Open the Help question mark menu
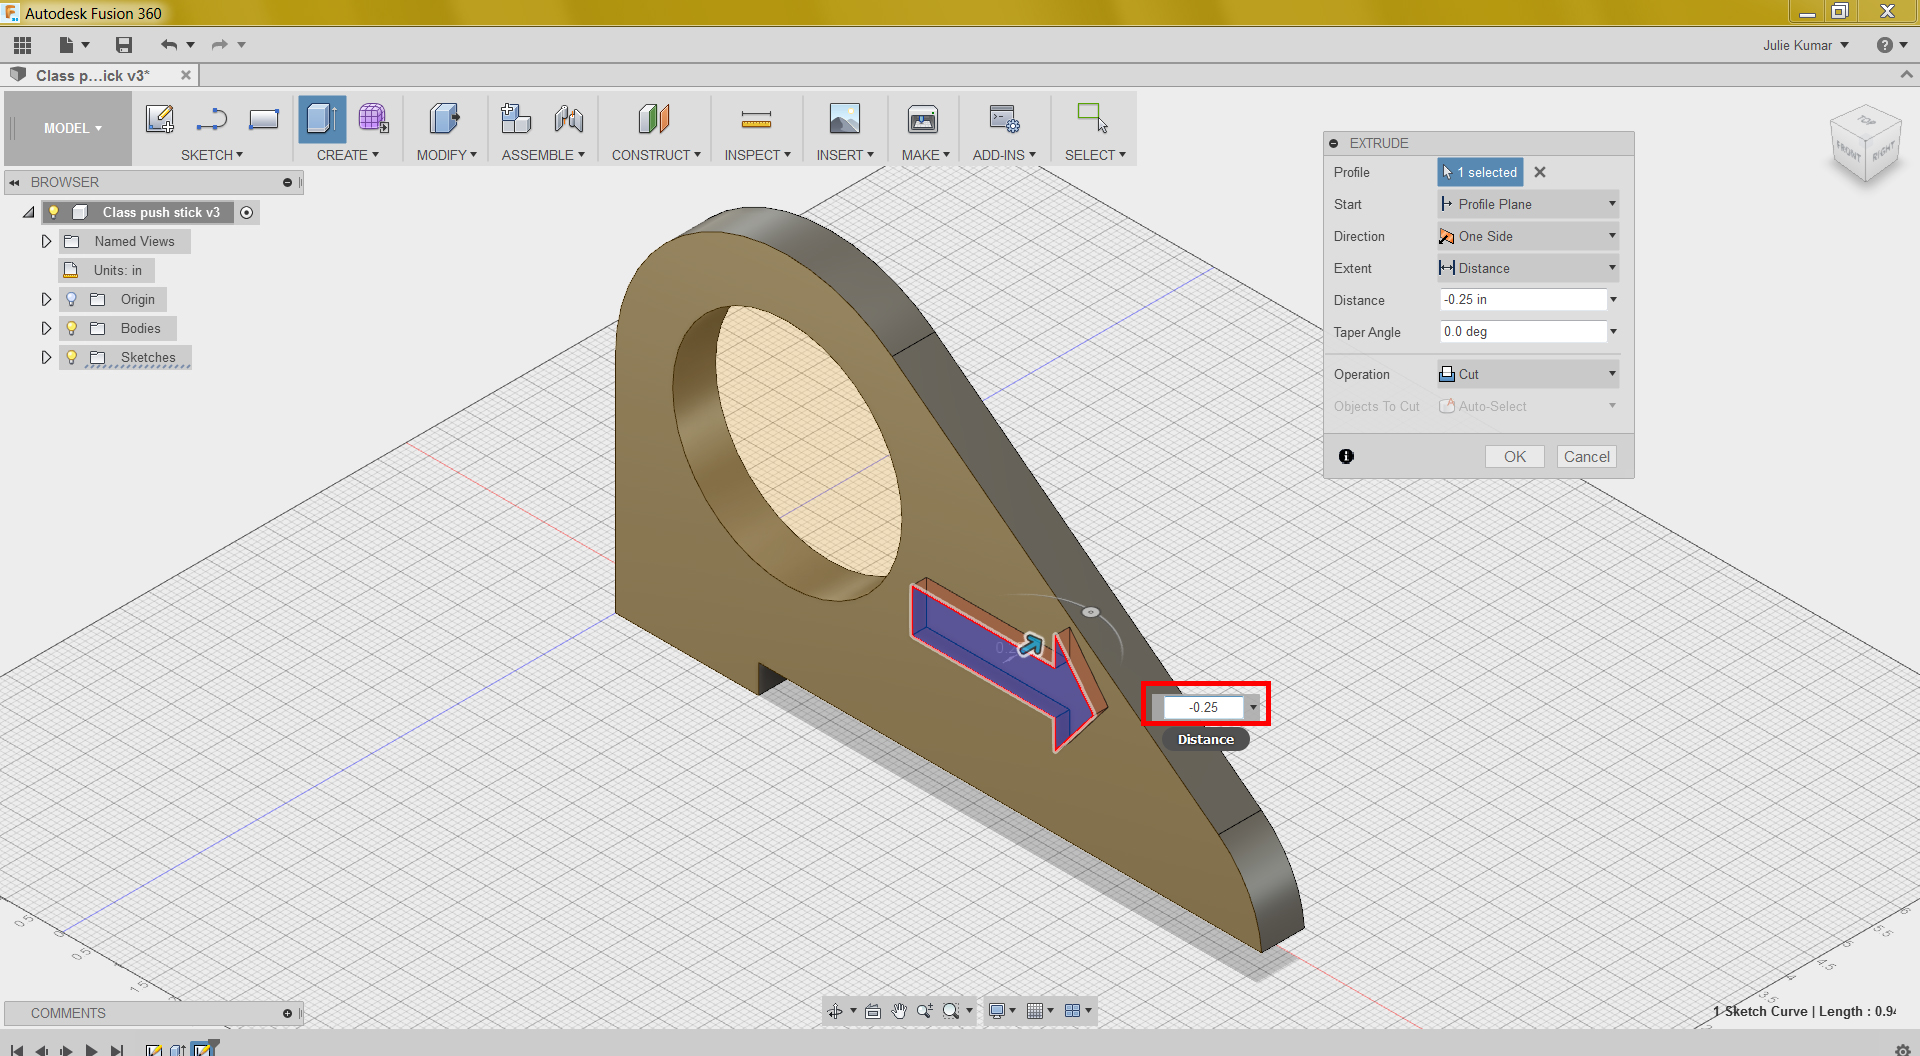The image size is (1920, 1056). pyautogui.click(x=1892, y=45)
